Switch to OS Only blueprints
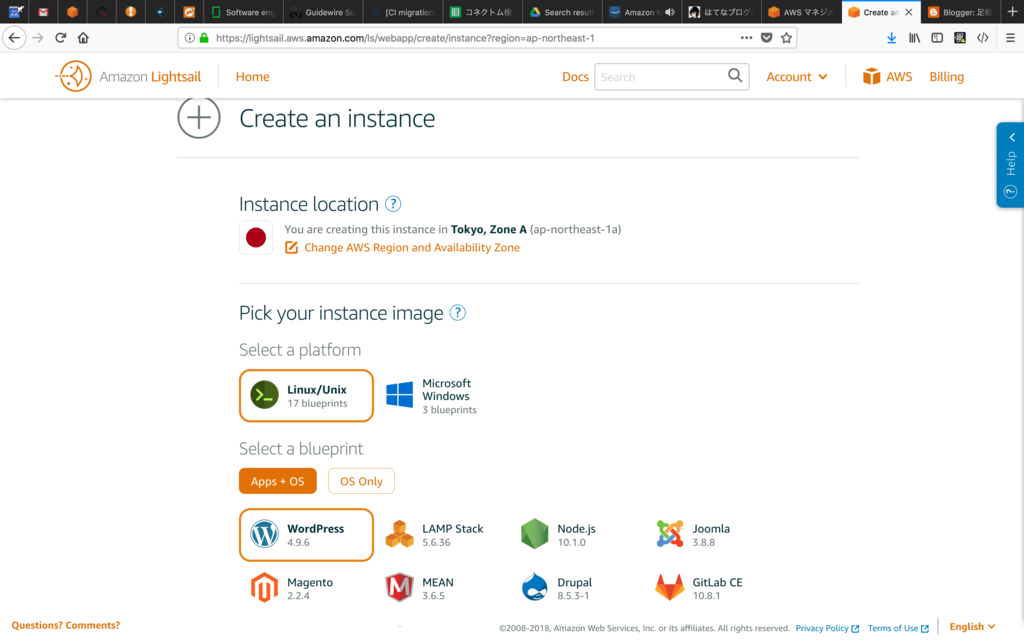Viewport: 1024px width, 640px height. pos(361,481)
